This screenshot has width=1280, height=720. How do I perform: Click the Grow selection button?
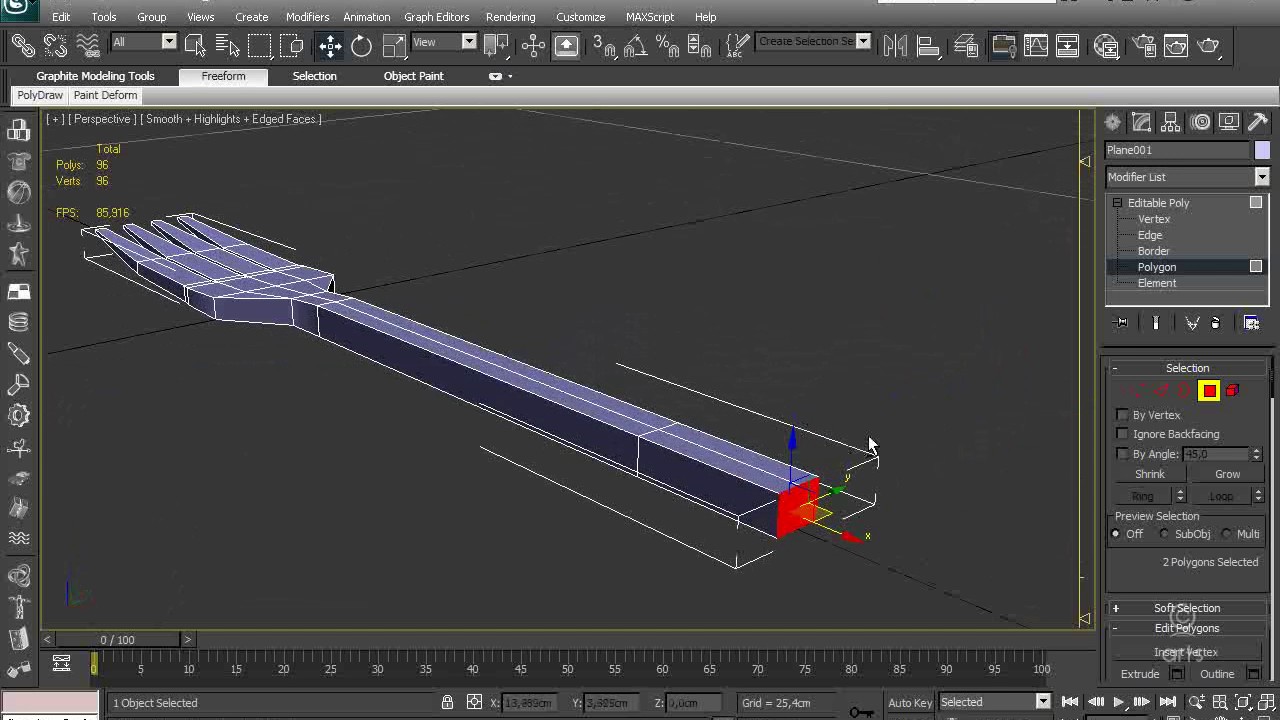(1227, 474)
